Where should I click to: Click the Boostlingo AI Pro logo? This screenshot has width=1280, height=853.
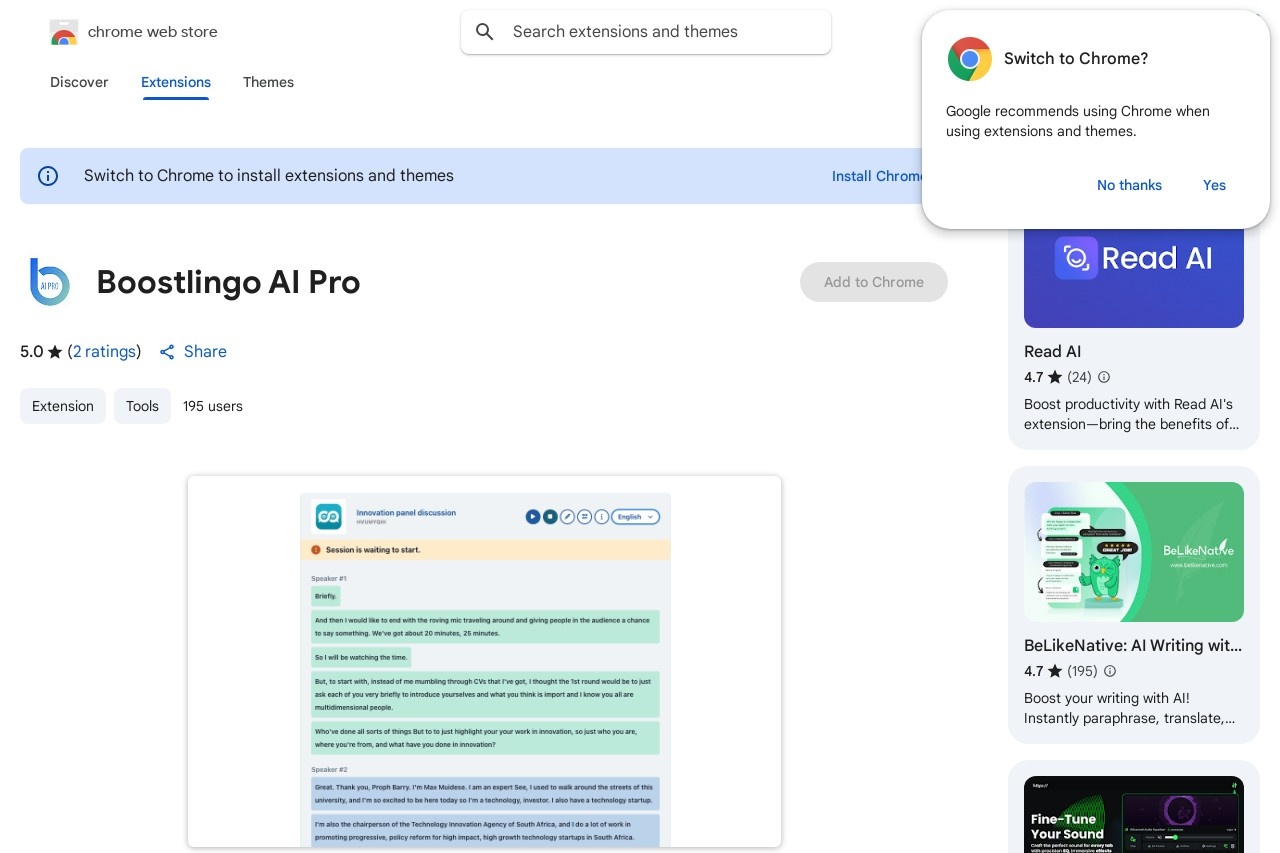pyautogui.click(x=50, y=282)
